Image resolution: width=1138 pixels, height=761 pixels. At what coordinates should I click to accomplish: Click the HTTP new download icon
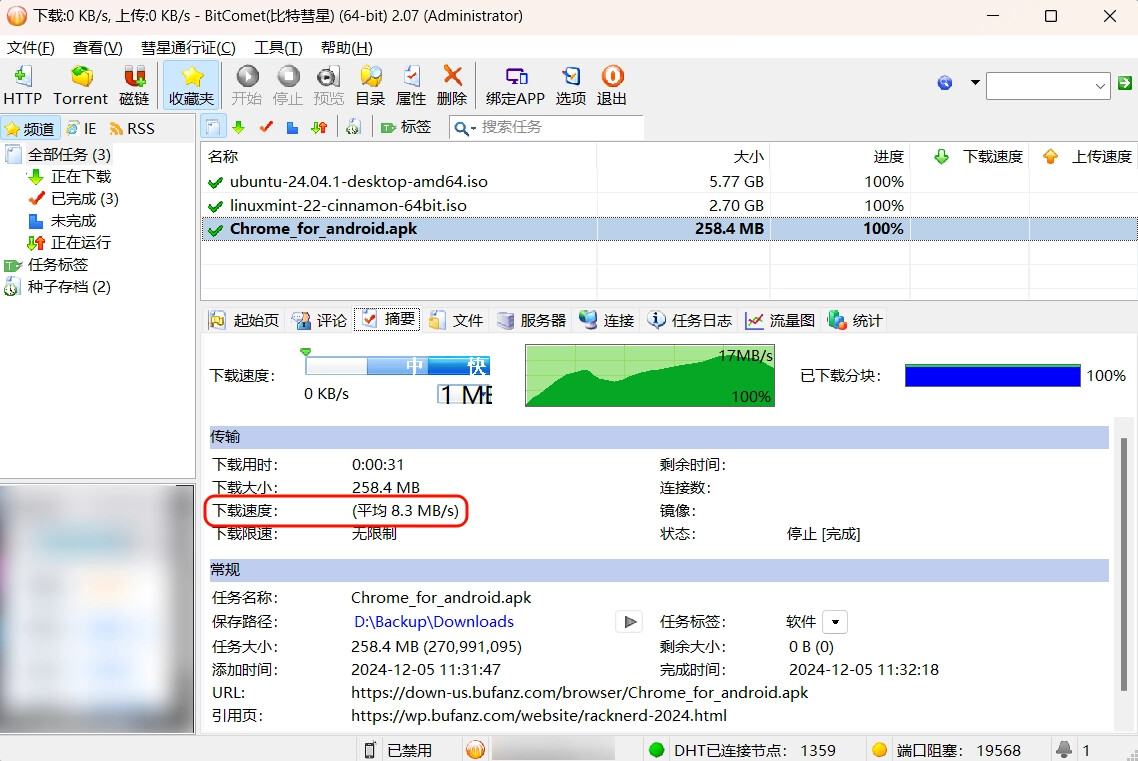(22, 86)
